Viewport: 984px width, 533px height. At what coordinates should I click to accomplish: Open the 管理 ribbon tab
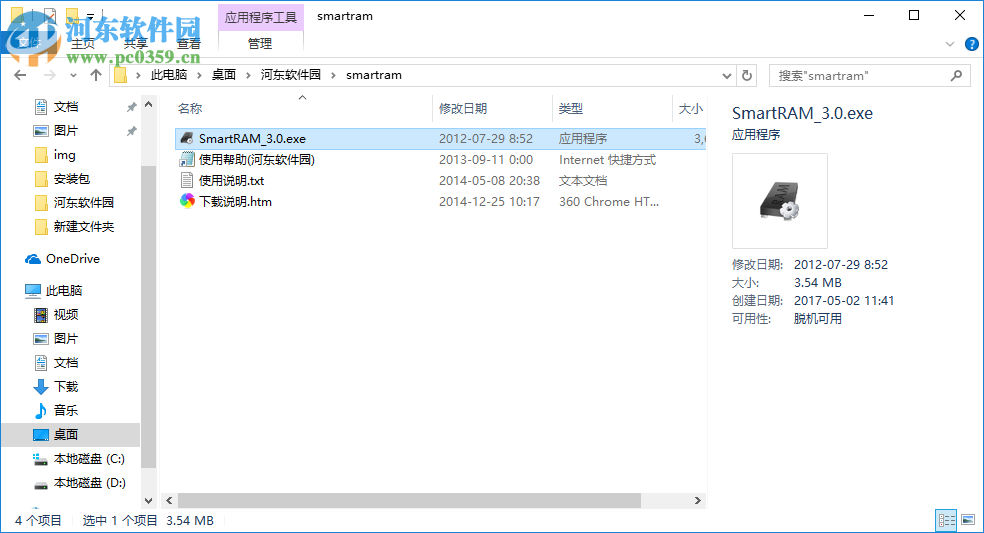[260, 44]
